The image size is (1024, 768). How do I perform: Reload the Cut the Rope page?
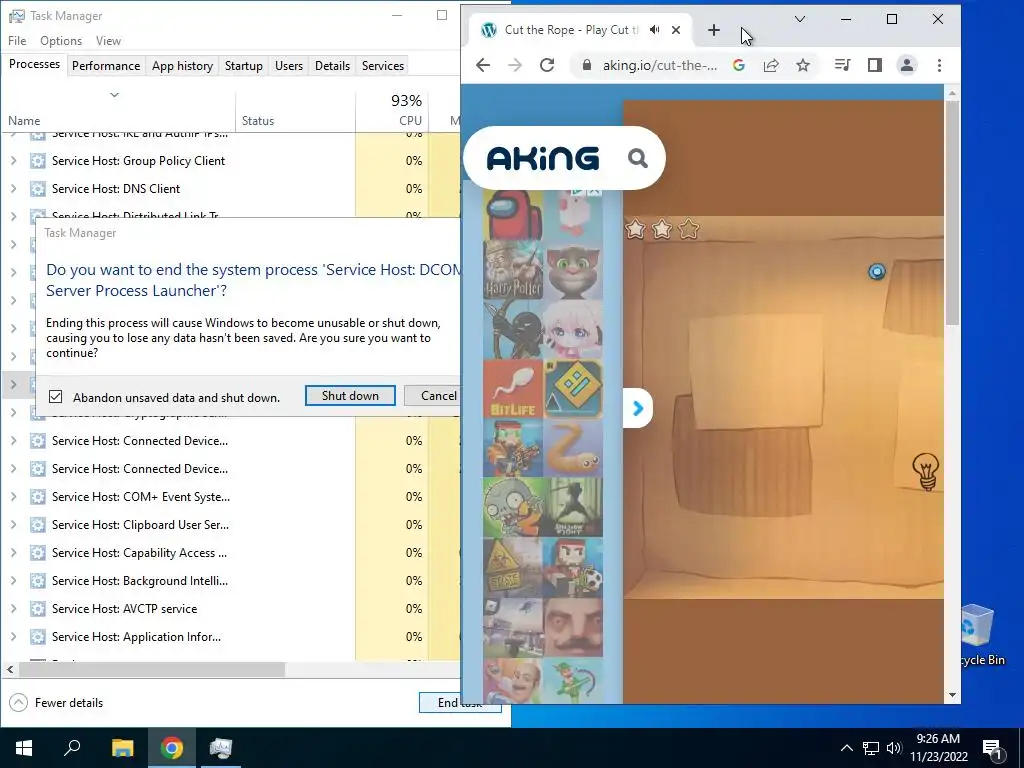[x=547, y=65]
